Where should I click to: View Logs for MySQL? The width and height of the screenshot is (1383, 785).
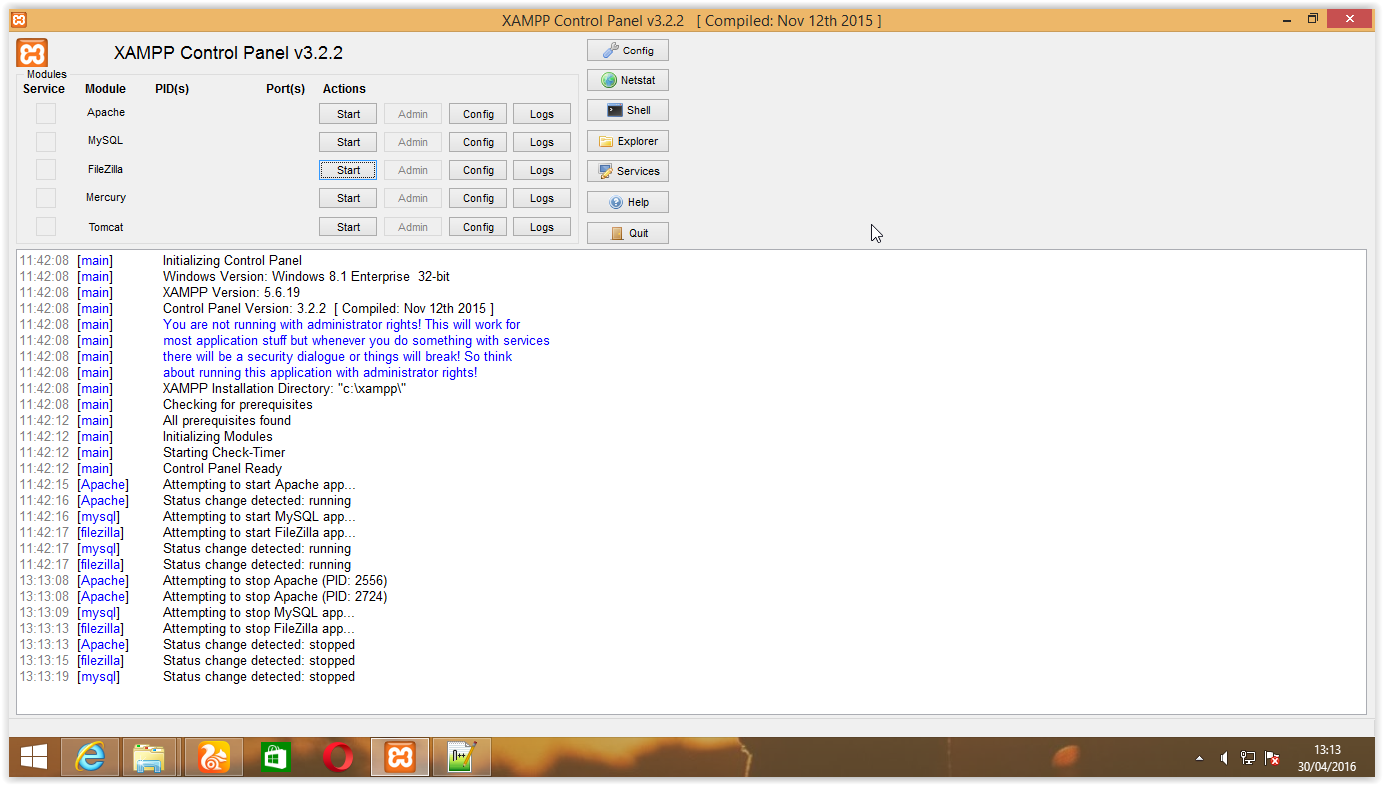coord(542,142)
